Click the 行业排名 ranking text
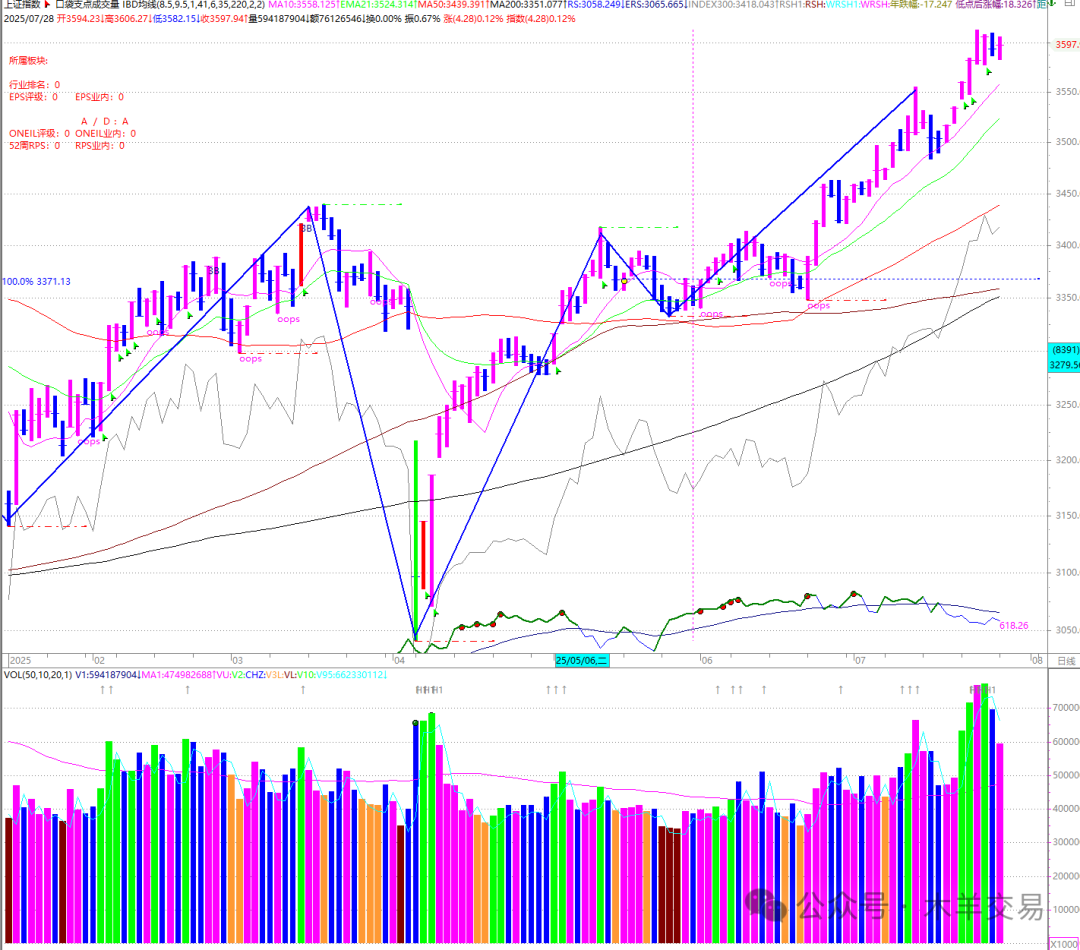The image size is (1080, 950). pos(34,85)
